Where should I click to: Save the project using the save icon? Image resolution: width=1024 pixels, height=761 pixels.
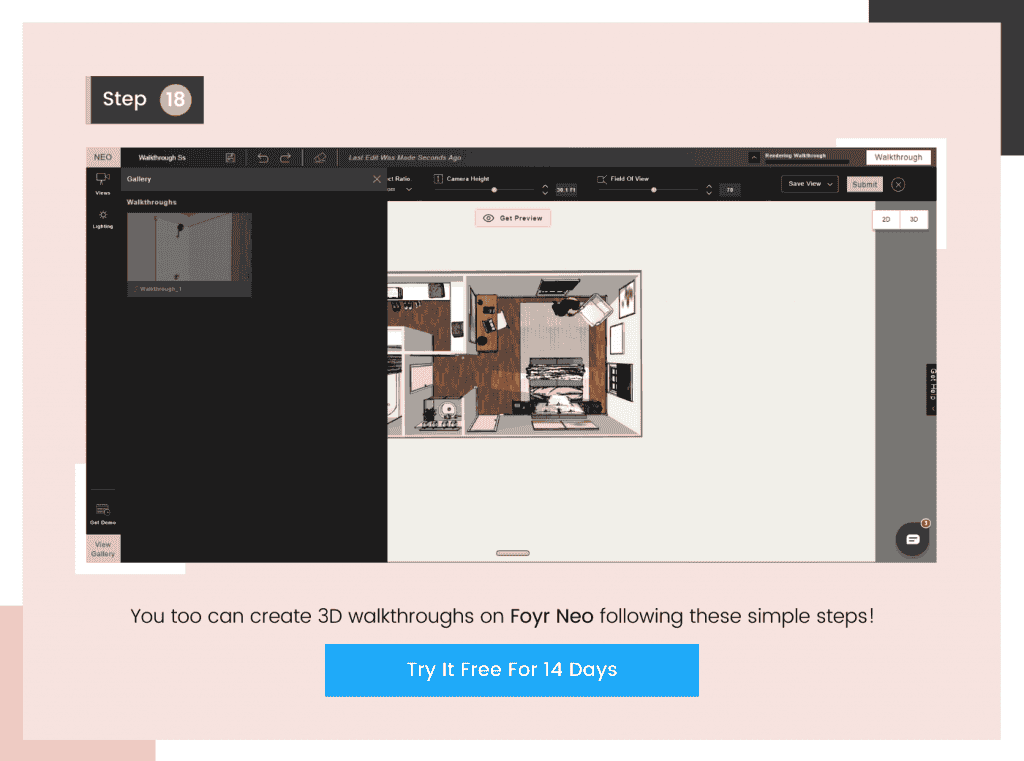(232, 157)
